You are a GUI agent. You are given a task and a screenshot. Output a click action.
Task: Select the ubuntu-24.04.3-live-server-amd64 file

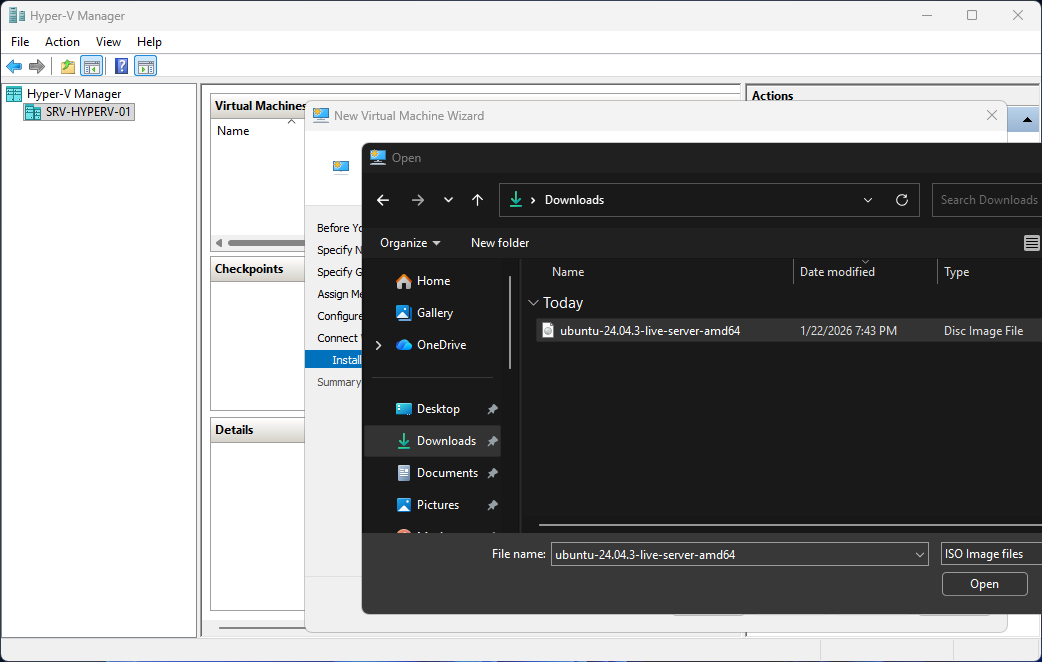(x=649, y=331)
